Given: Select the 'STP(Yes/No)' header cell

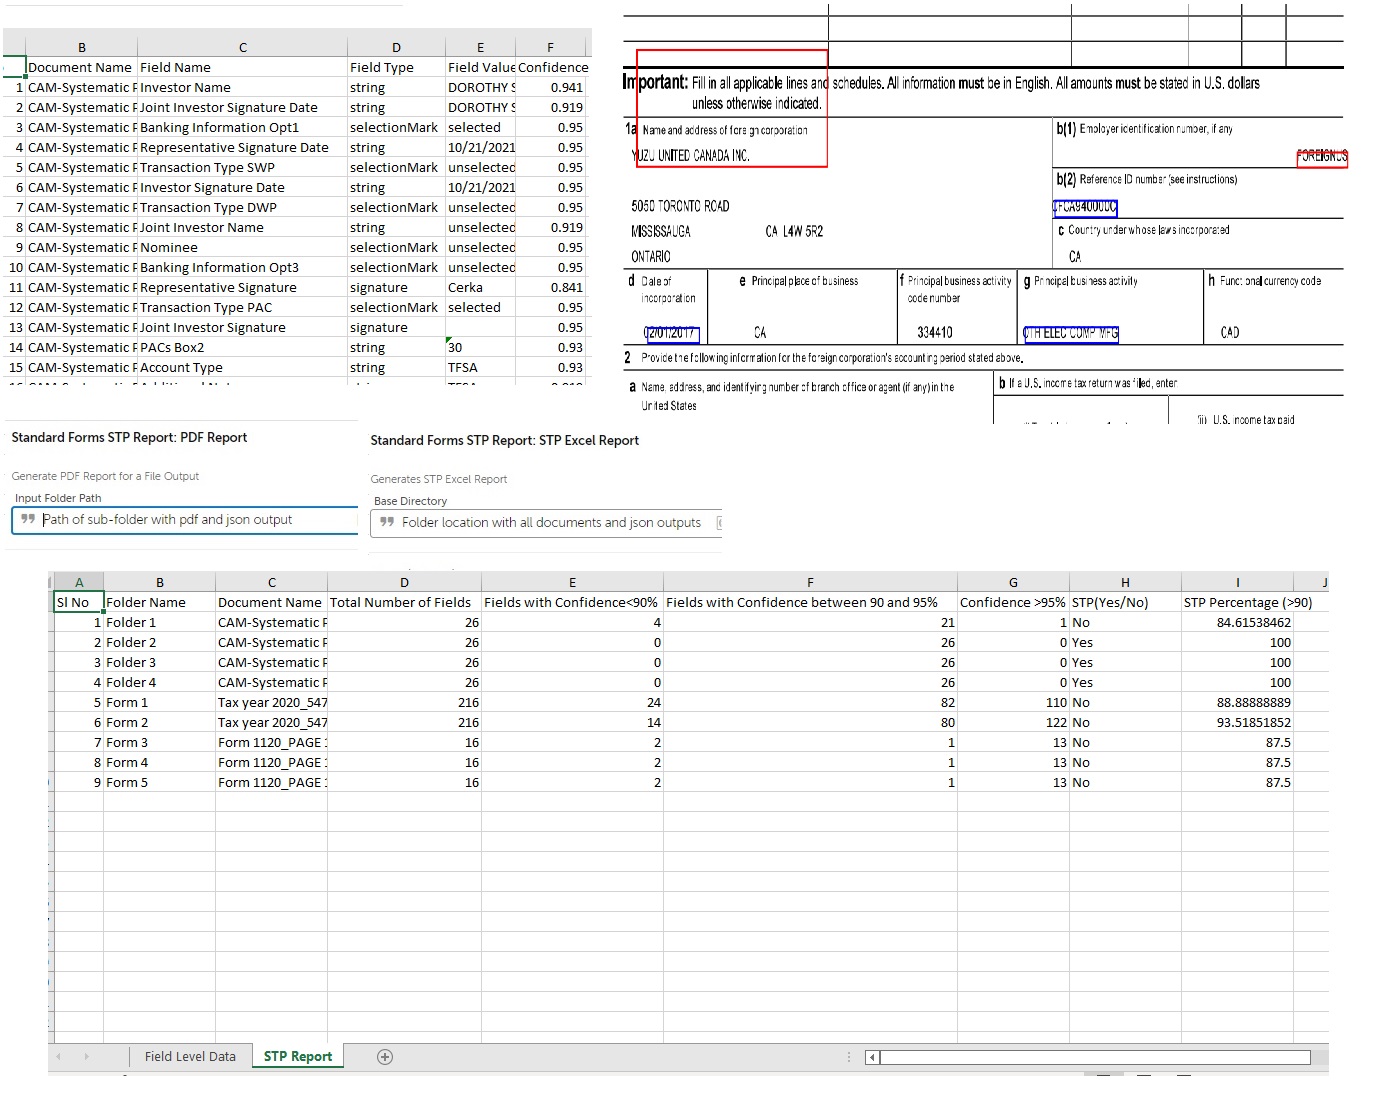Looking at the screenshot, I should coord(1124,602).
